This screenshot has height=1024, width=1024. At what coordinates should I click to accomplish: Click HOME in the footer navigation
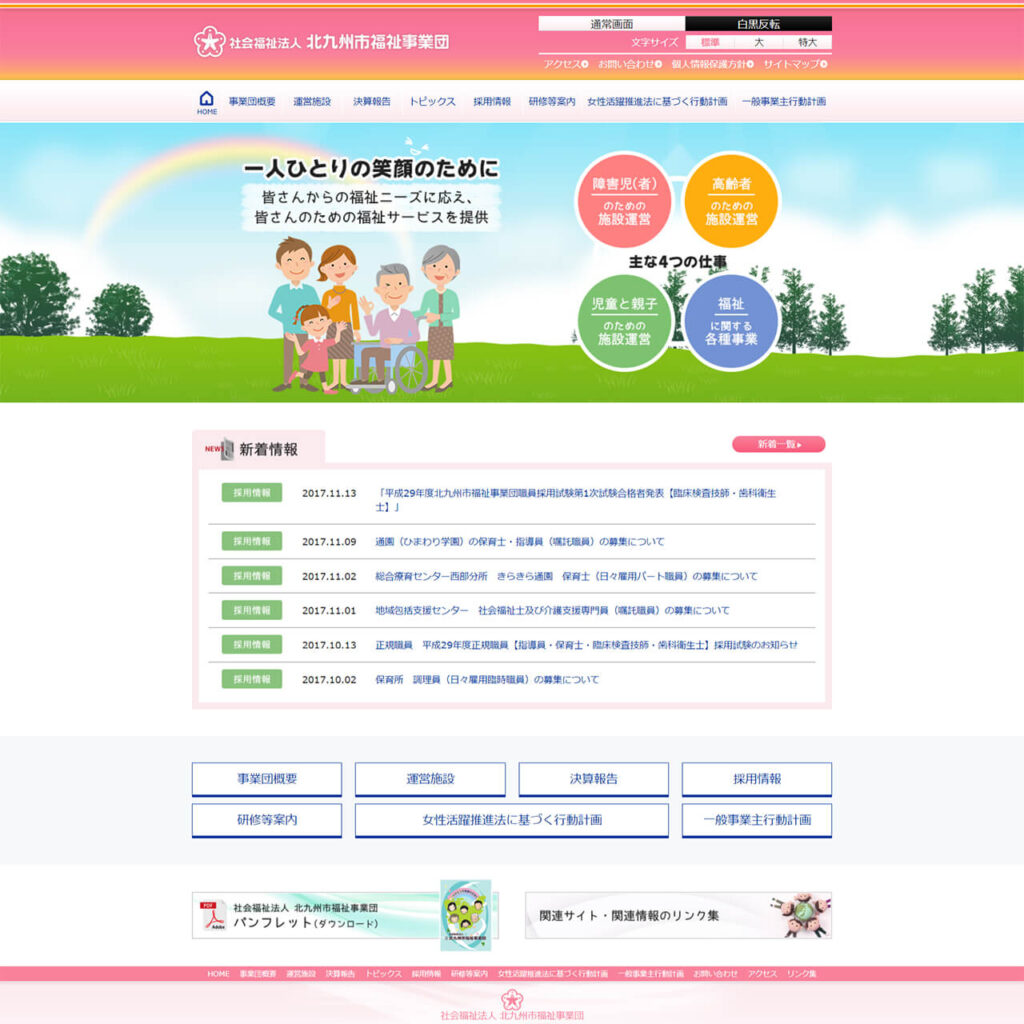[218, 974]
